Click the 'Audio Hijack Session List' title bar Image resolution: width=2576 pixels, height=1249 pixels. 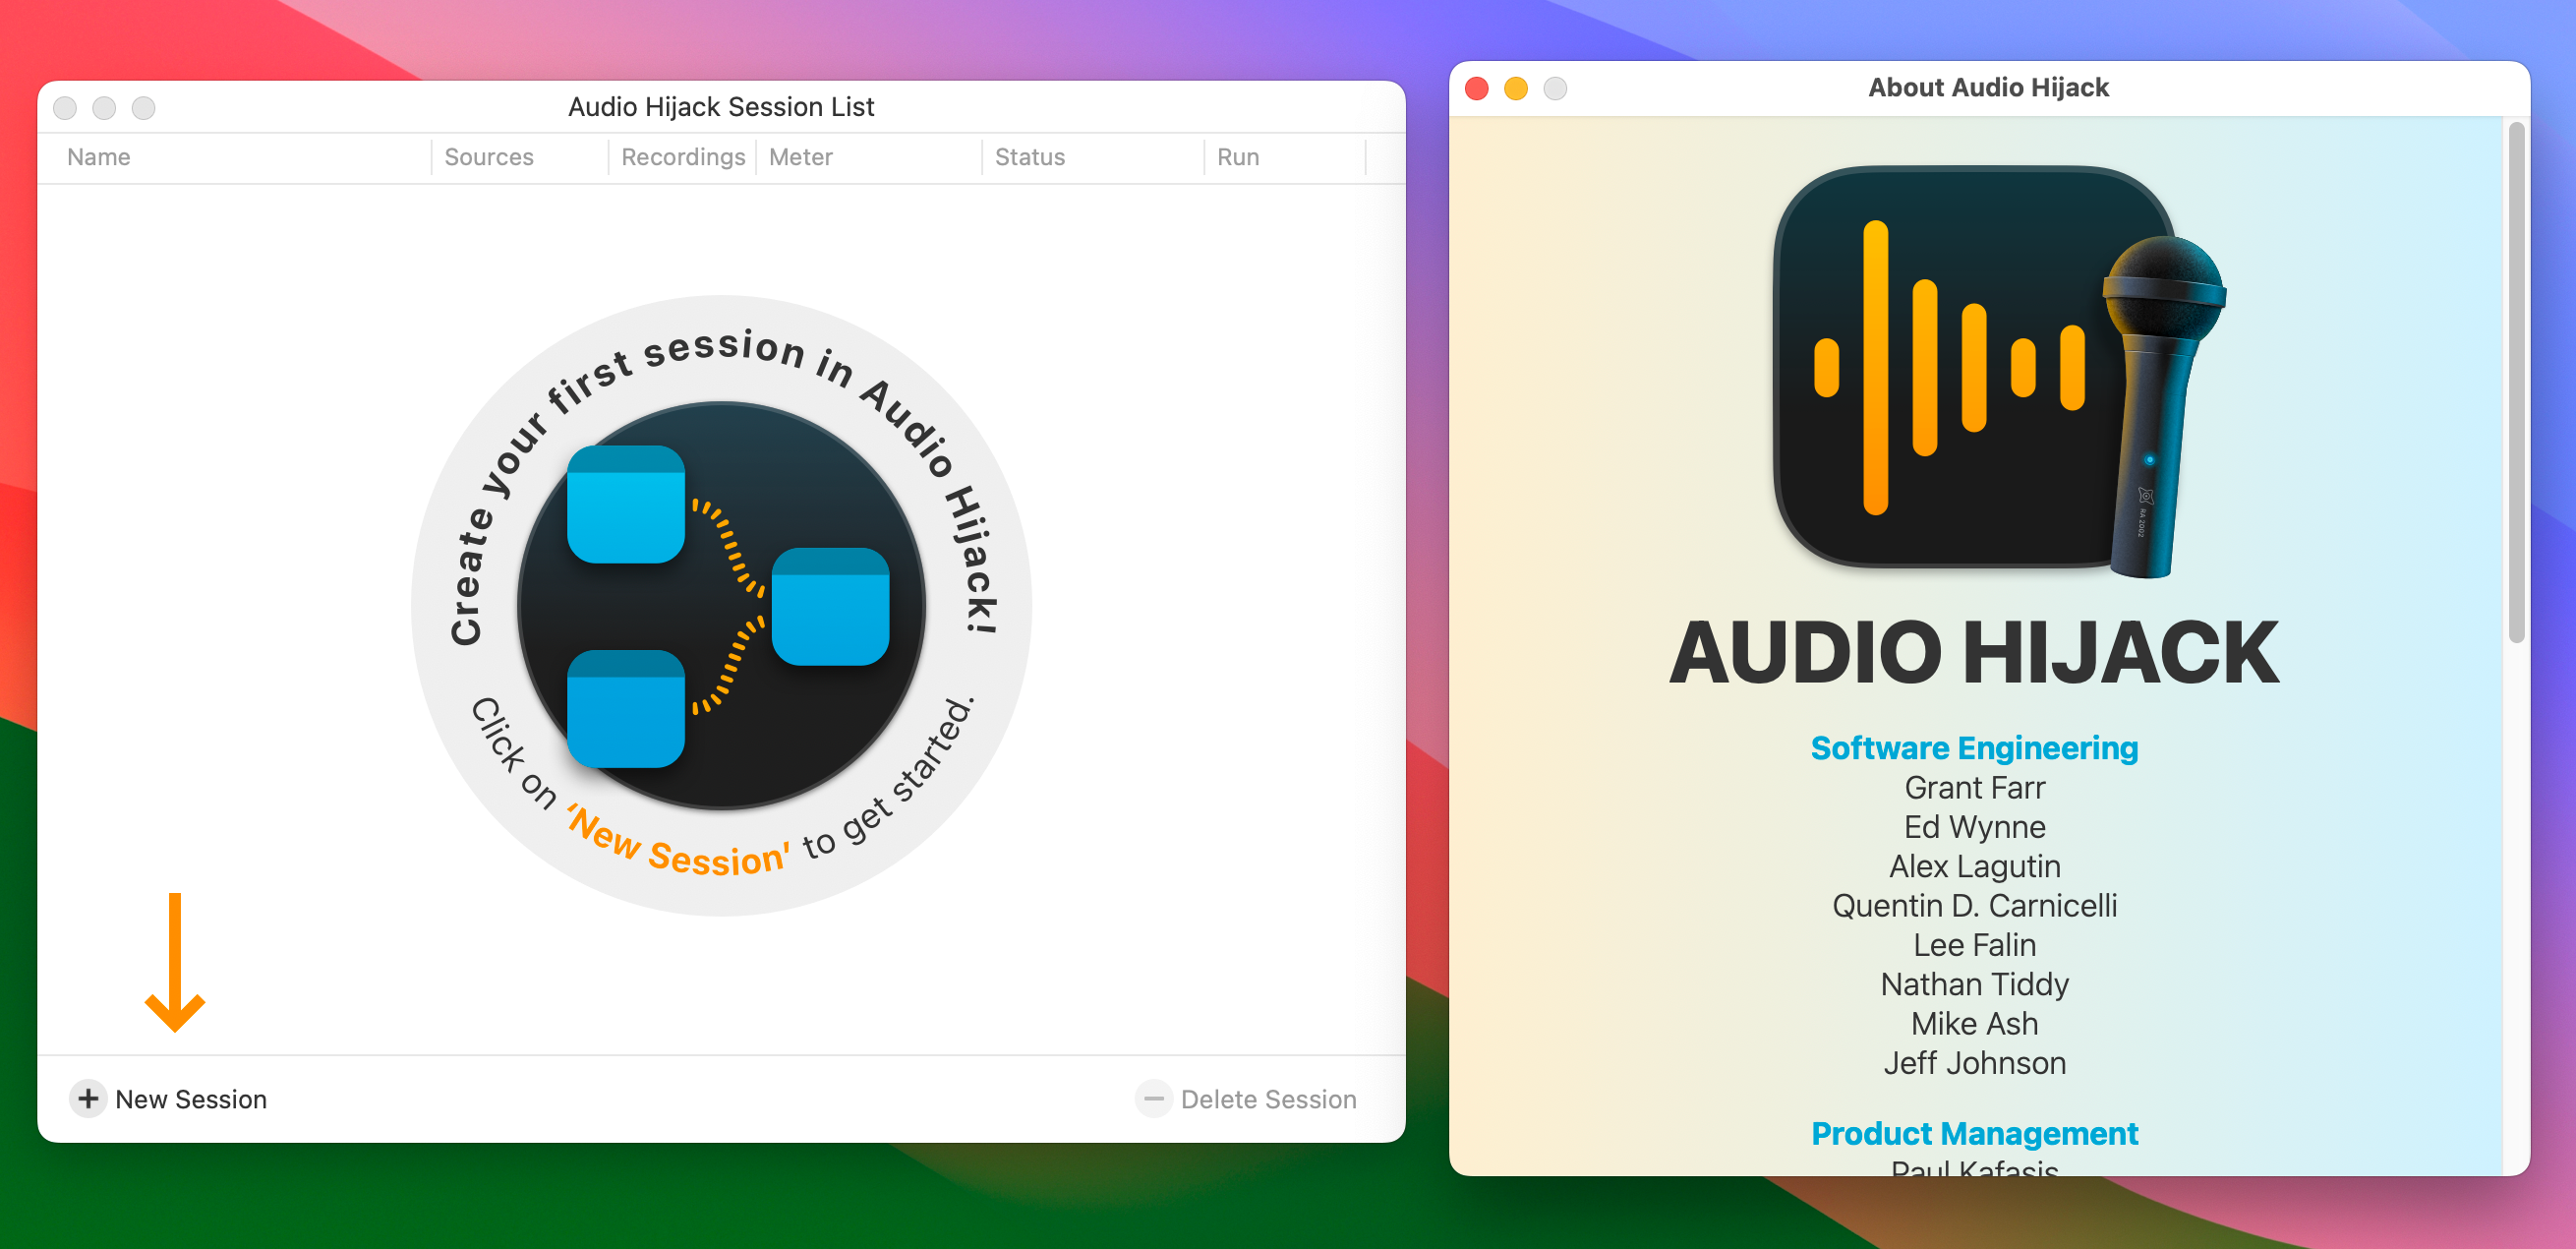click(x=721, y=106)
